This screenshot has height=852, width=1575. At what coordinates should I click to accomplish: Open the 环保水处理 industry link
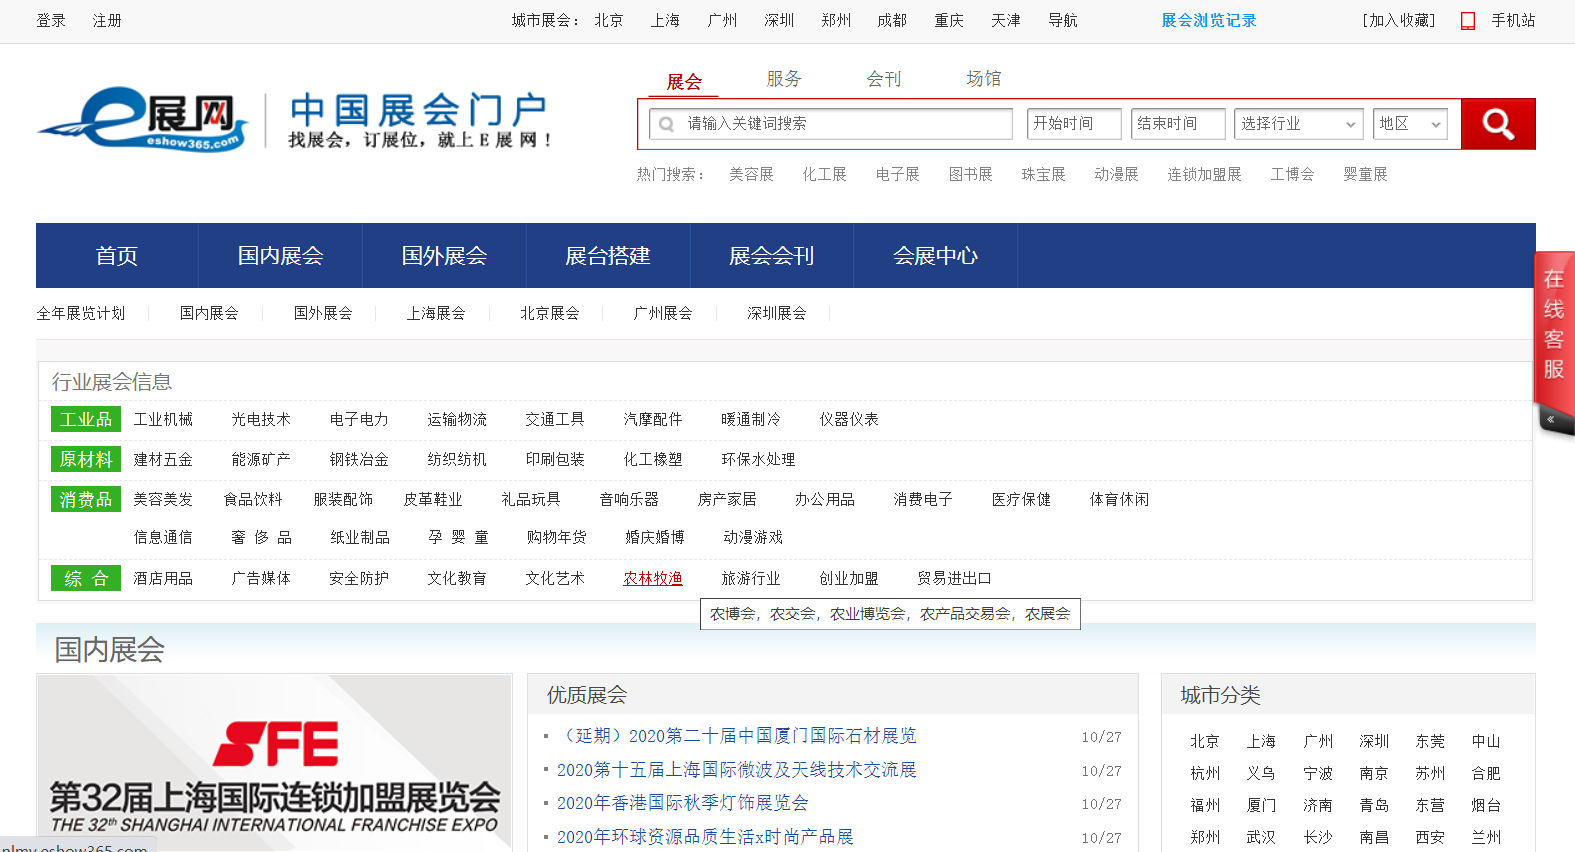point(758,460)
